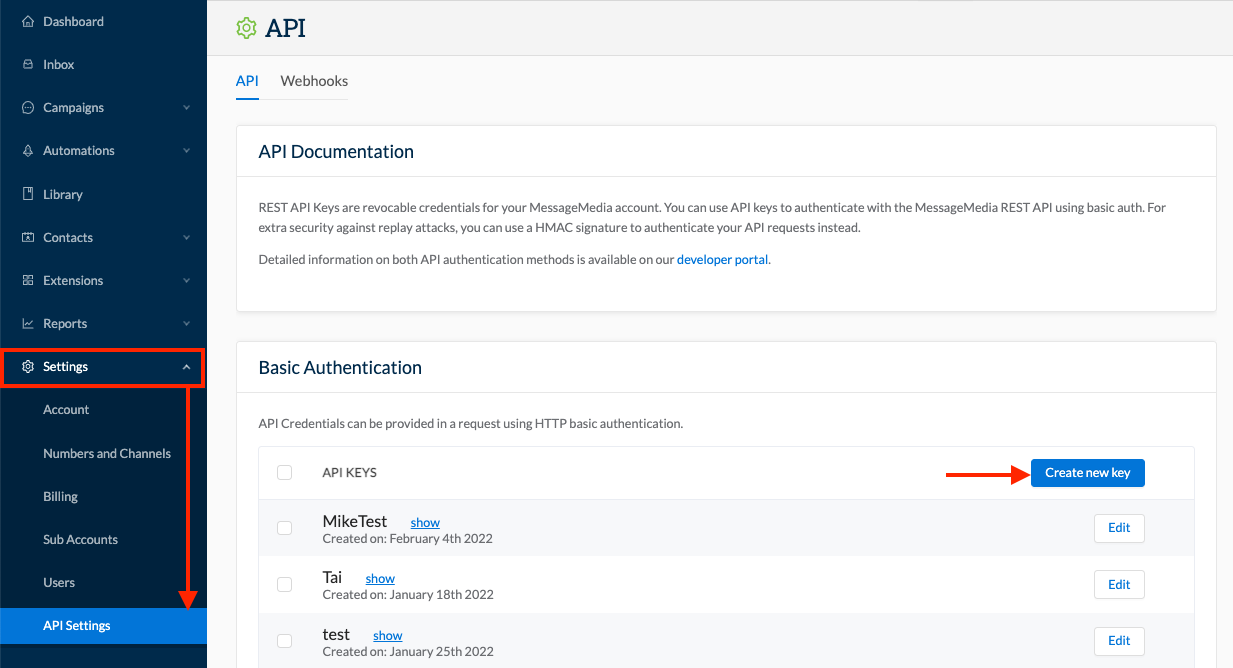Click 'Created on: February 4th 2022' text
1233x668 pixels.
pyautogui.click(x=407, y=538)
